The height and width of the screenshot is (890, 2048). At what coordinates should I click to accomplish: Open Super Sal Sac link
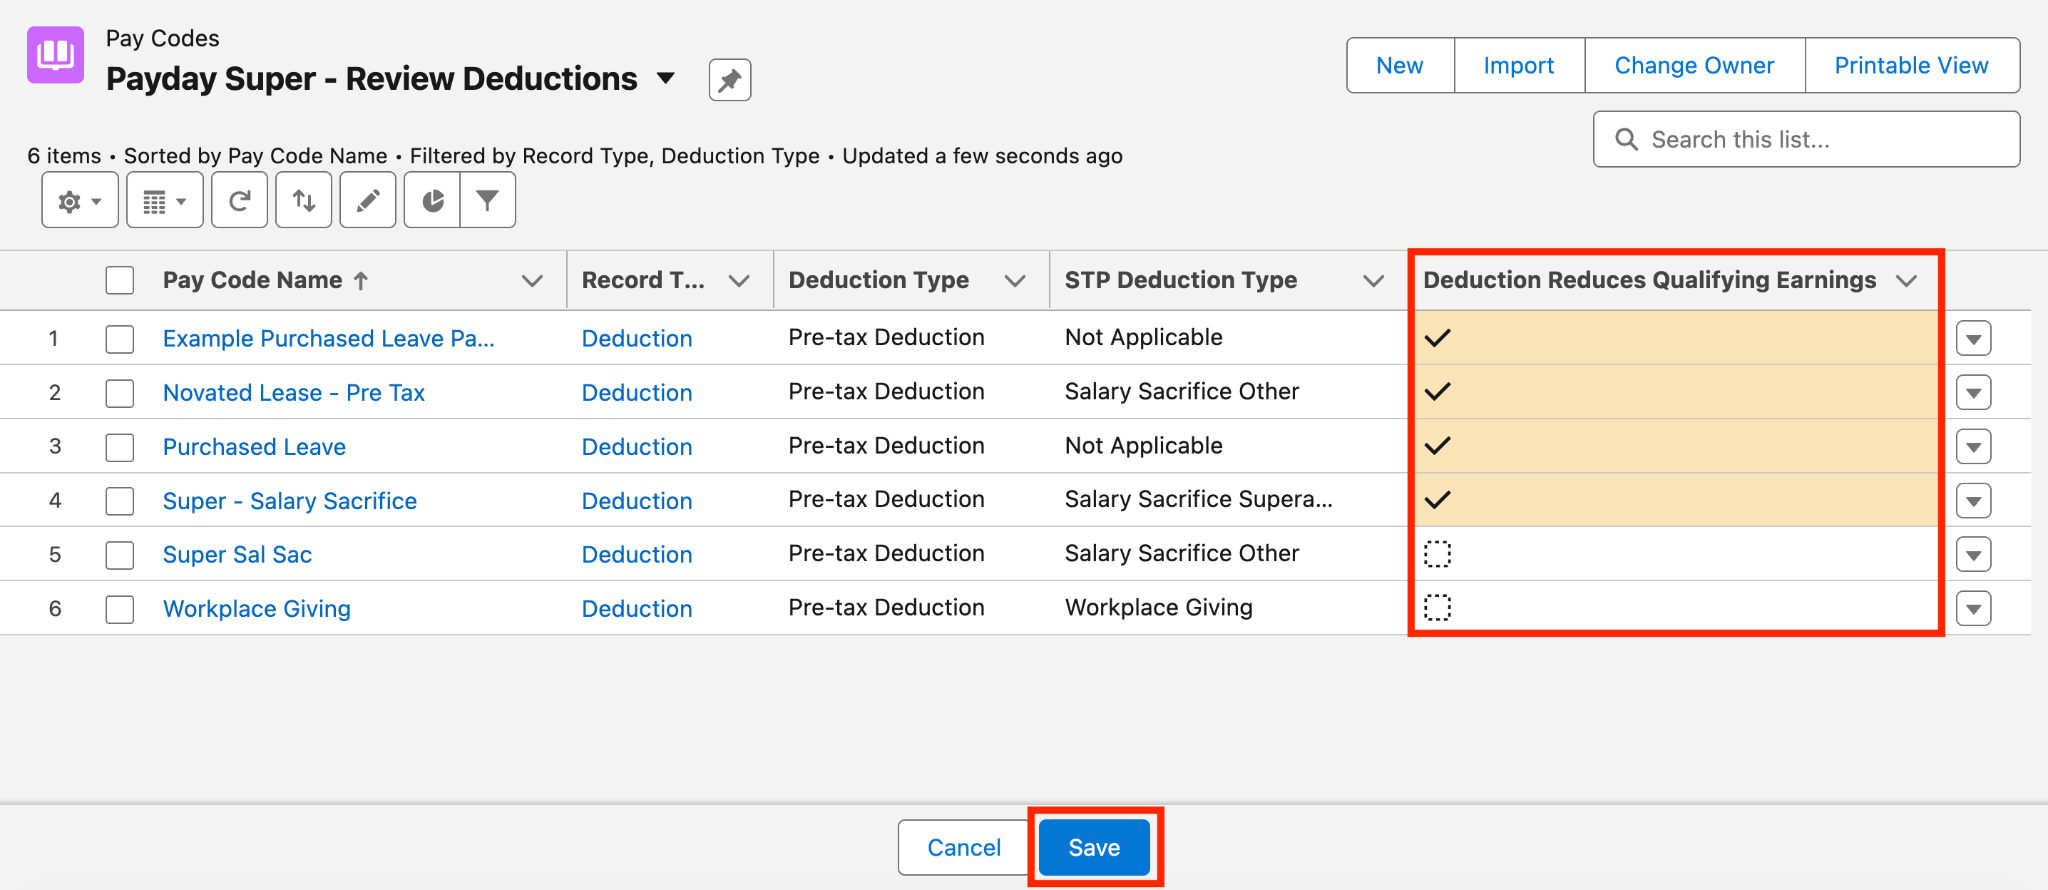[x=237, y=555]
